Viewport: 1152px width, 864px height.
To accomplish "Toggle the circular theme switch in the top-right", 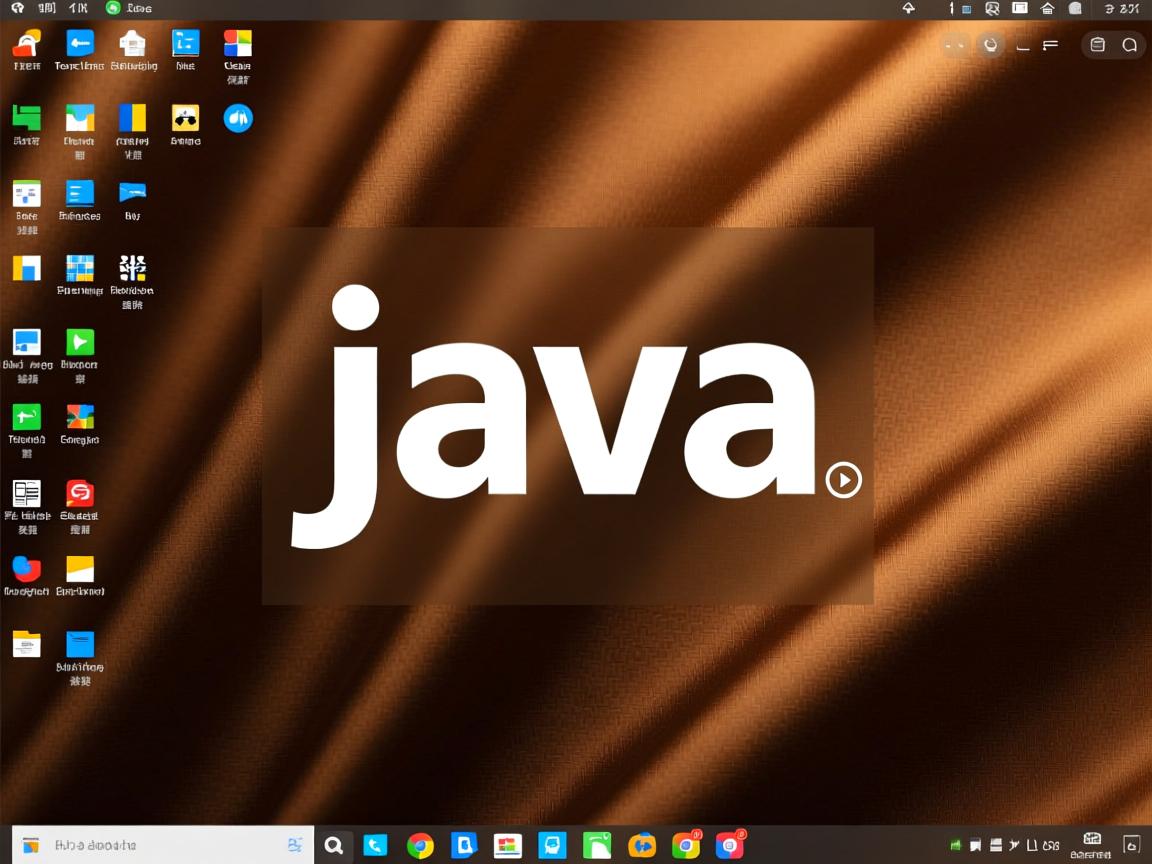I will coord(991,44).
